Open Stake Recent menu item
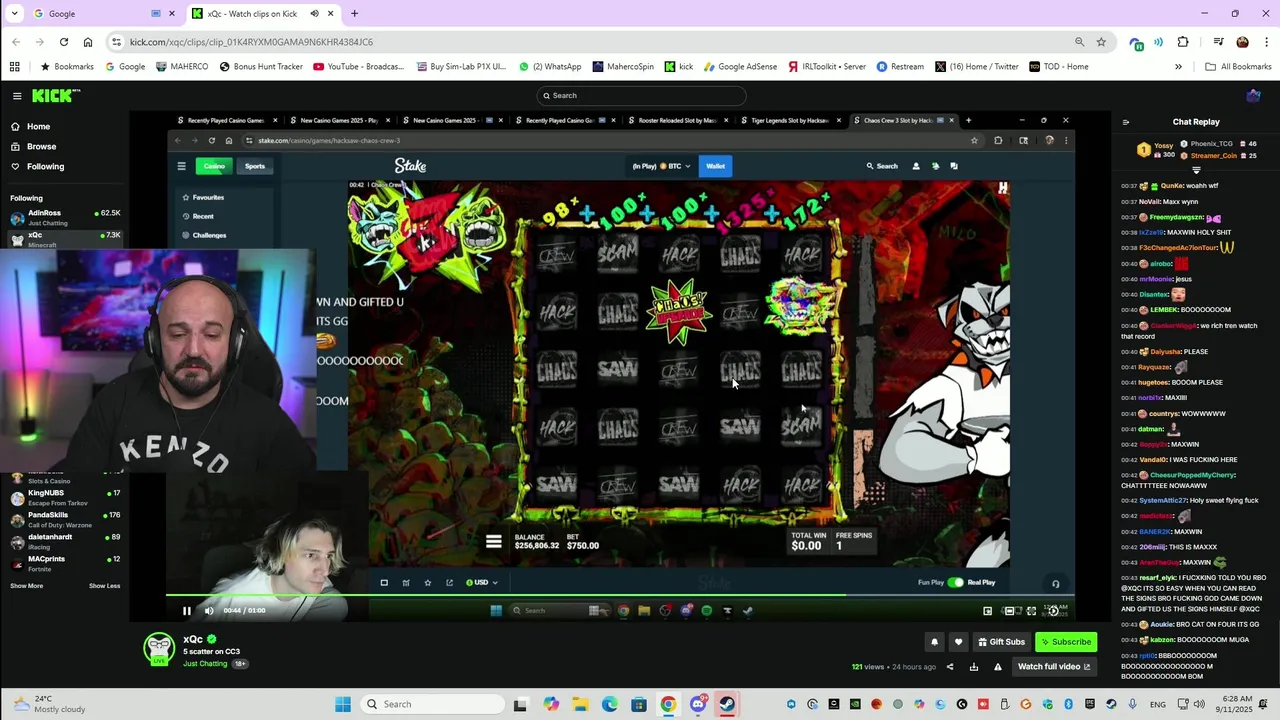The height and width of the screenshot is (720, 1280). (x=203, y=216)
